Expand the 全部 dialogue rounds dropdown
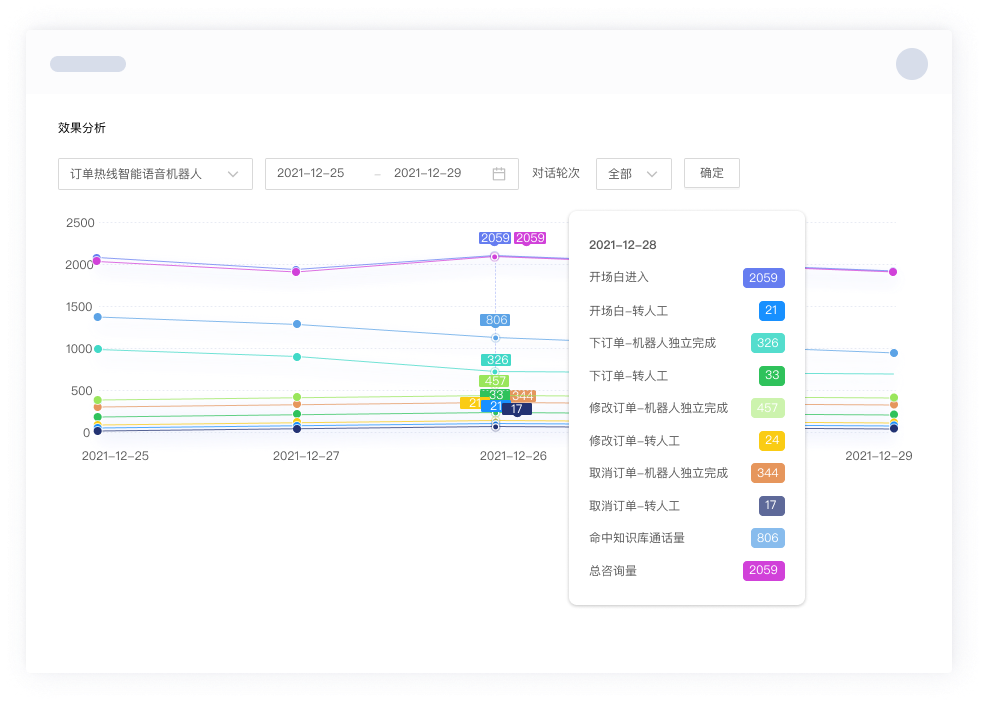The width and height of the screenshot is (986, 703). [x=633, y=174]
